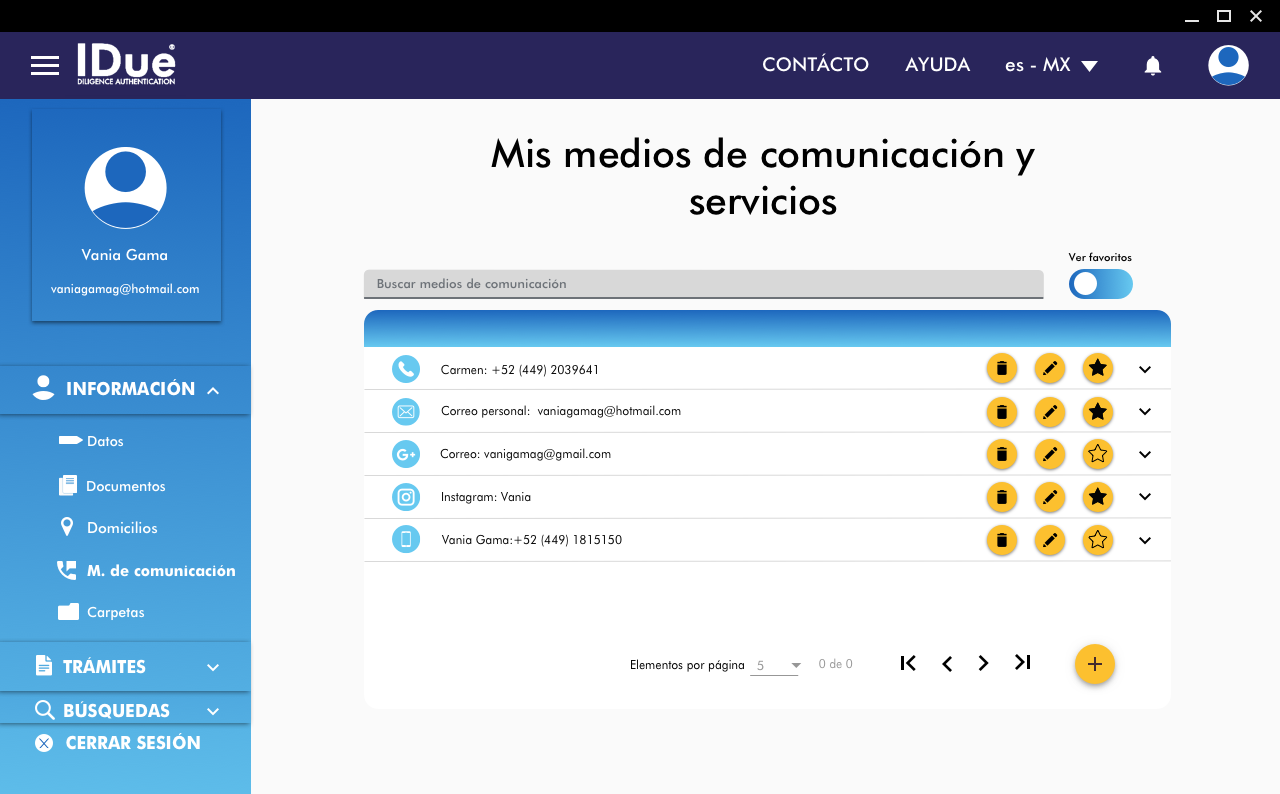Click the notifications bell icon

point(1152,66)
